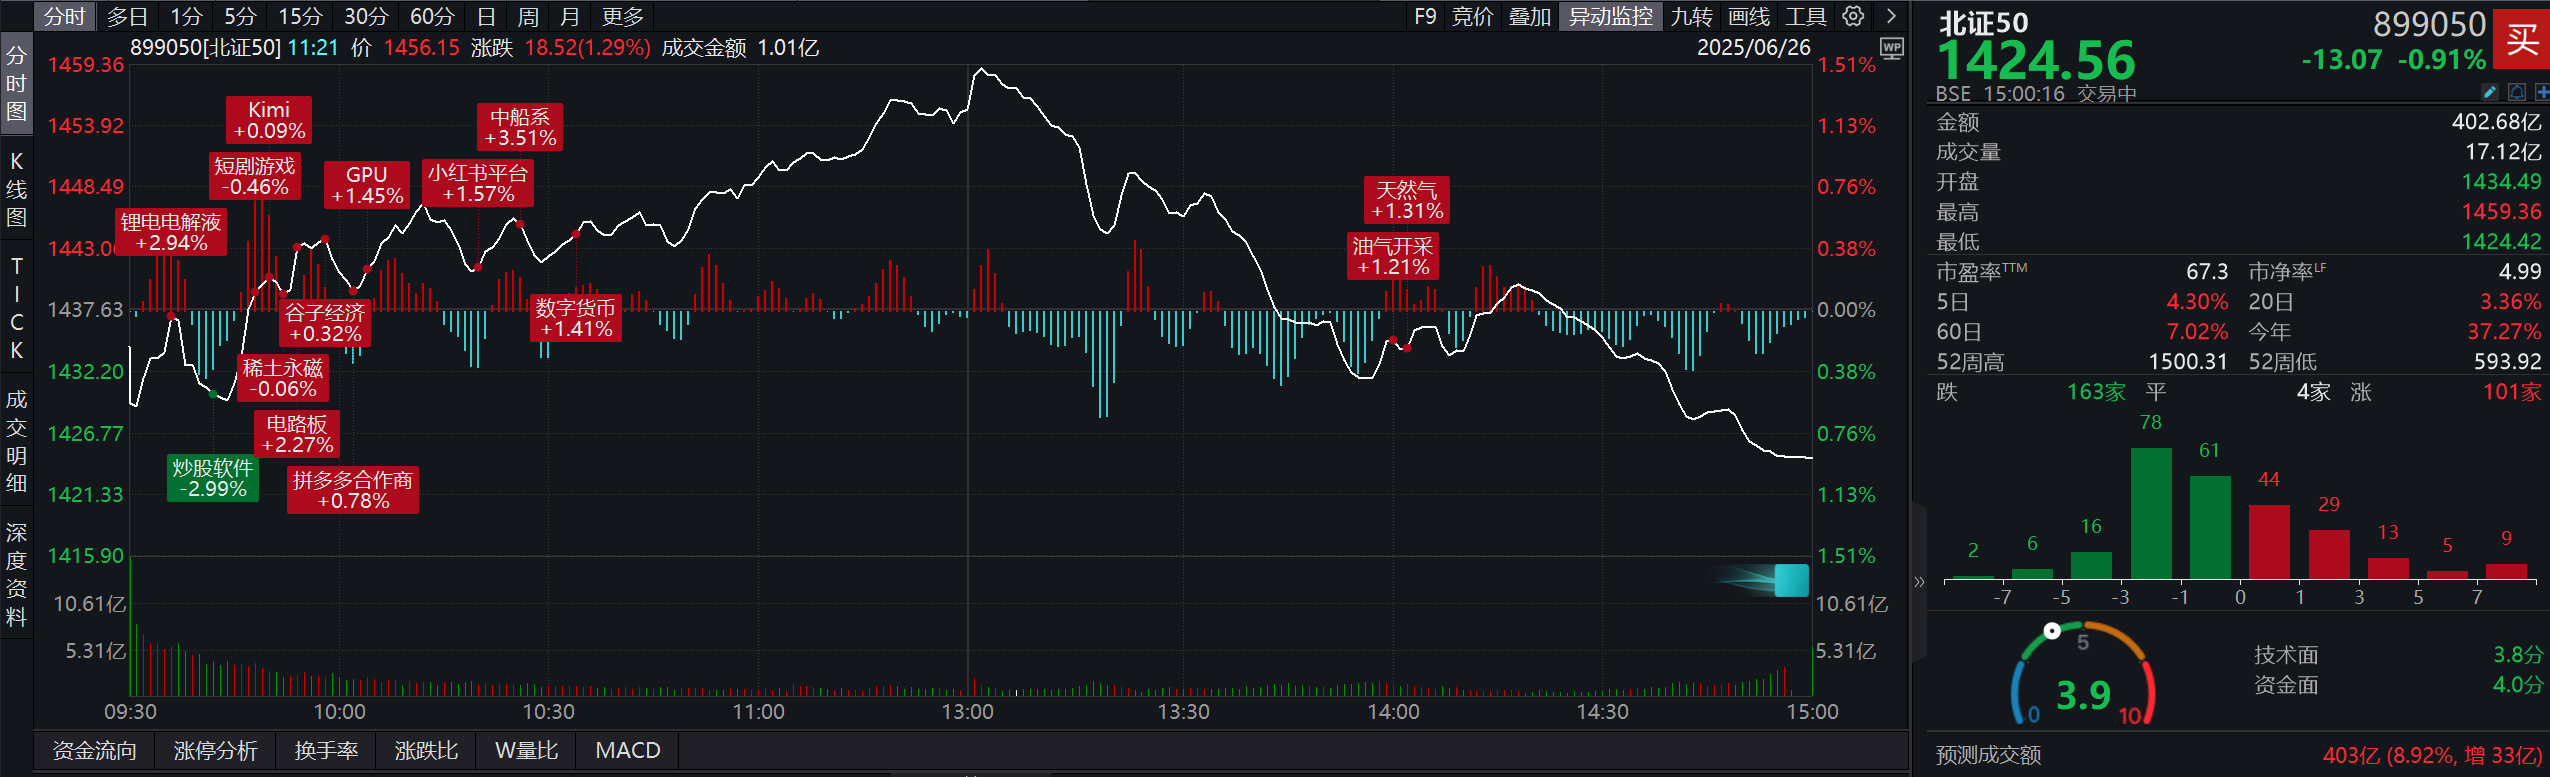The image size is (2550, 777).
Task: Open 竞价 auction view
Action: [x=1472, y=16]
